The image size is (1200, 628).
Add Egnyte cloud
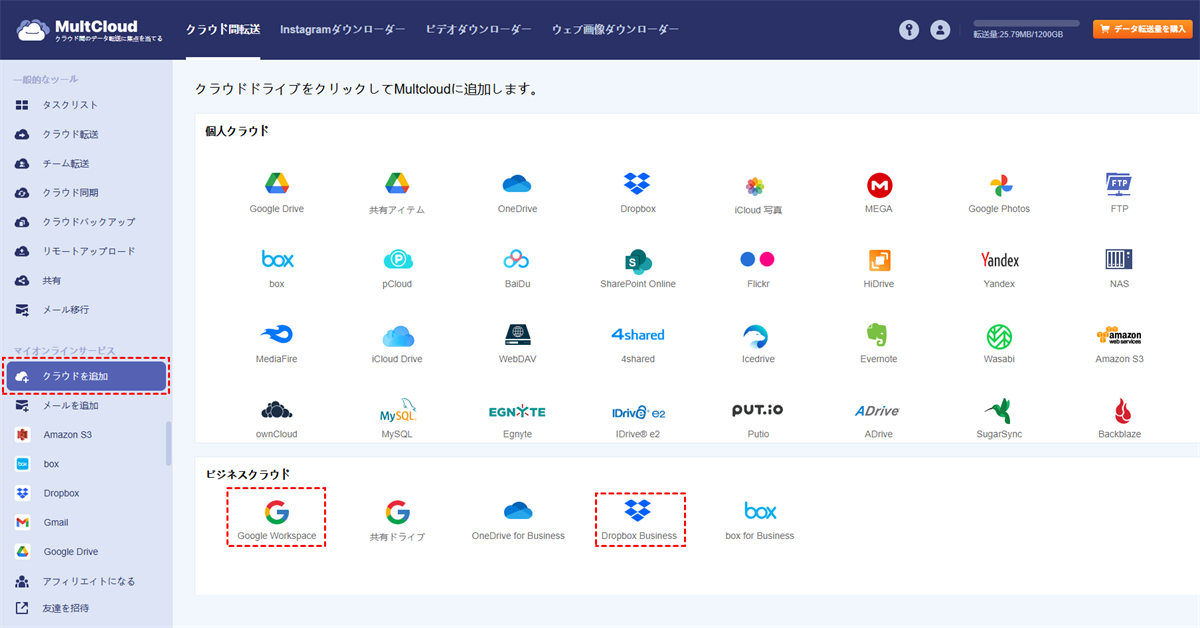click(517, 411)
